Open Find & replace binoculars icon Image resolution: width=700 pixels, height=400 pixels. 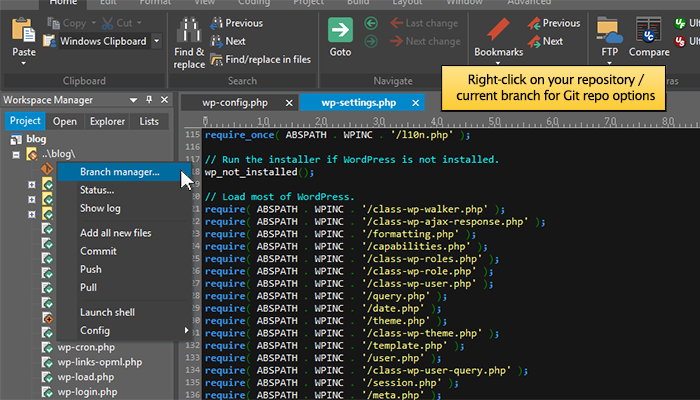click(x=189, y=29)
